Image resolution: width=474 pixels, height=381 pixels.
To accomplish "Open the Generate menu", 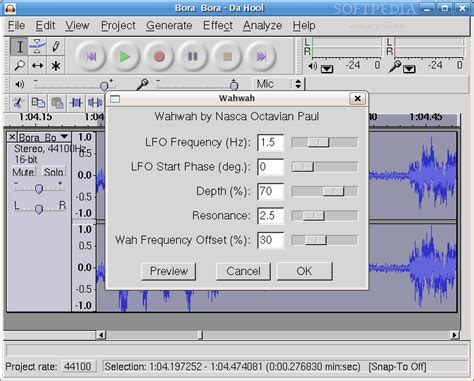I will tap(169, 26).
